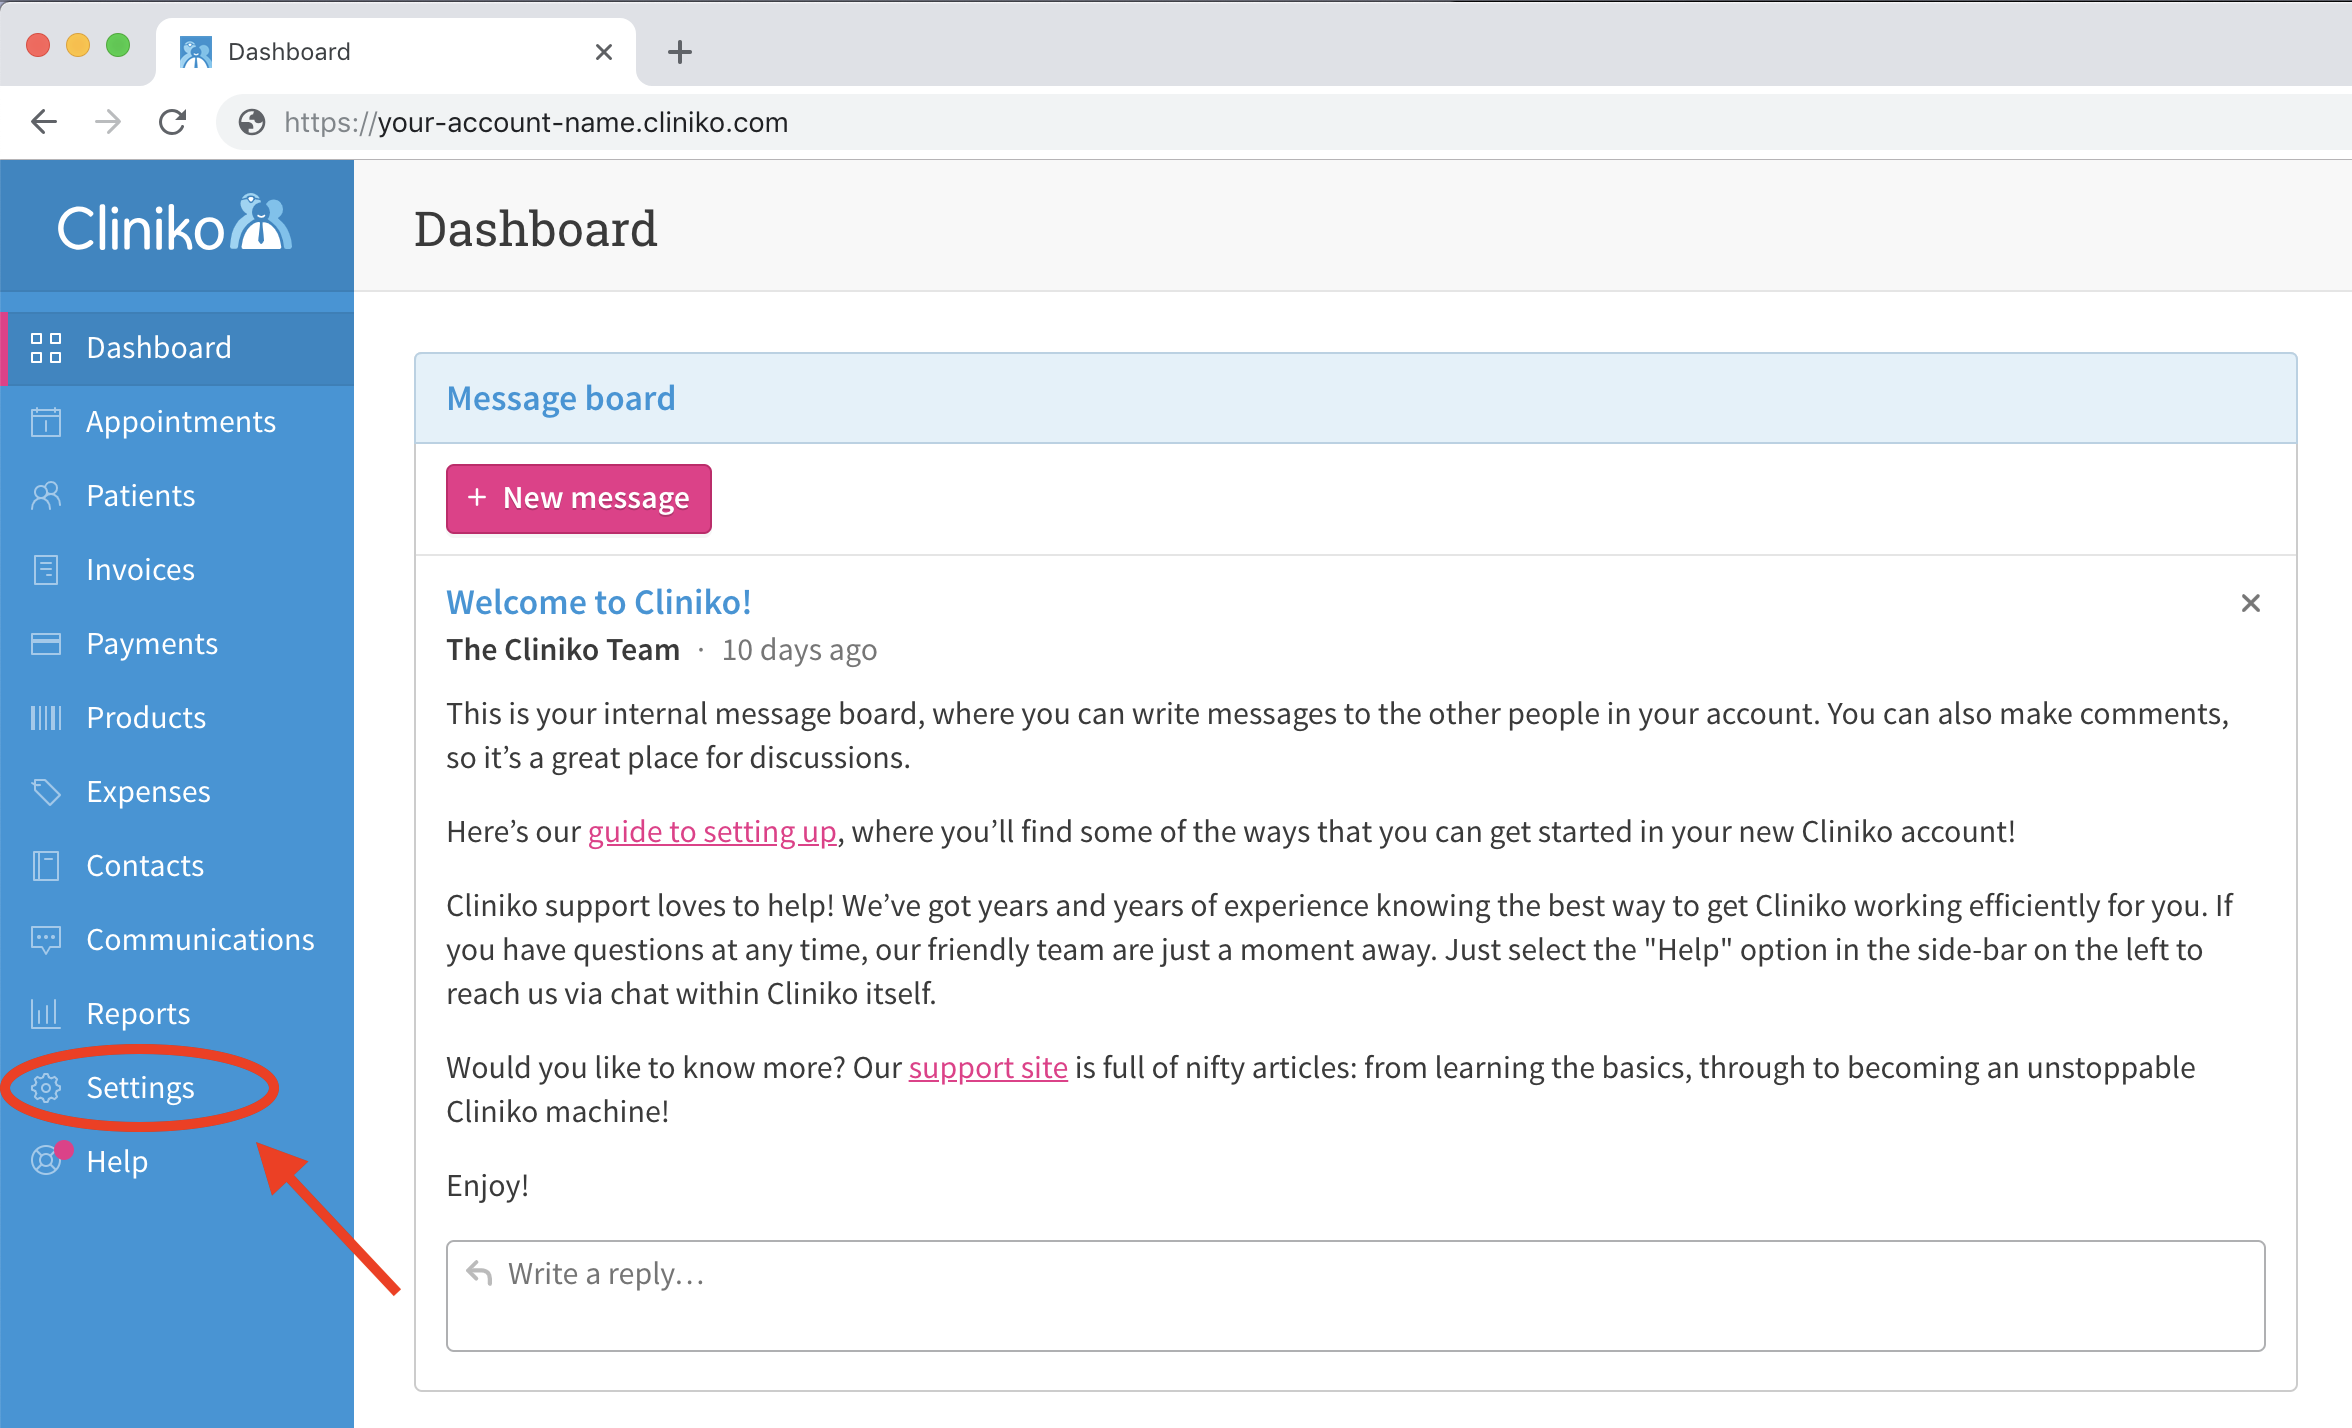Dismiss the Welcome to Cliniko message
The image size is (2352, 1428).
point(2250,603)
